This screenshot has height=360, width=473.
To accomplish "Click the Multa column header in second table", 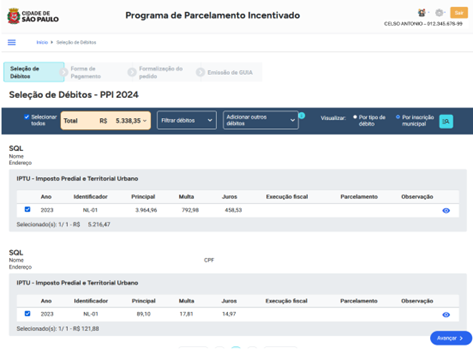I will tap(186, 301).
